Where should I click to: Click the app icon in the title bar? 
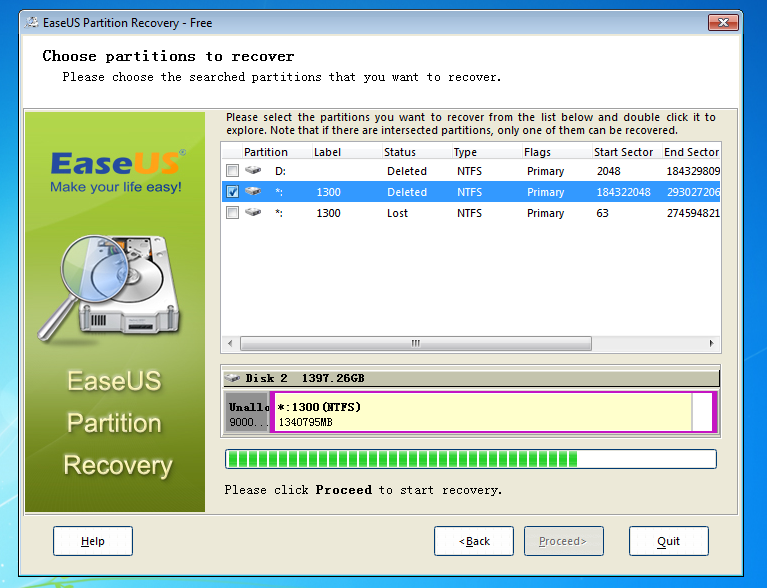[x=32, y=23]
